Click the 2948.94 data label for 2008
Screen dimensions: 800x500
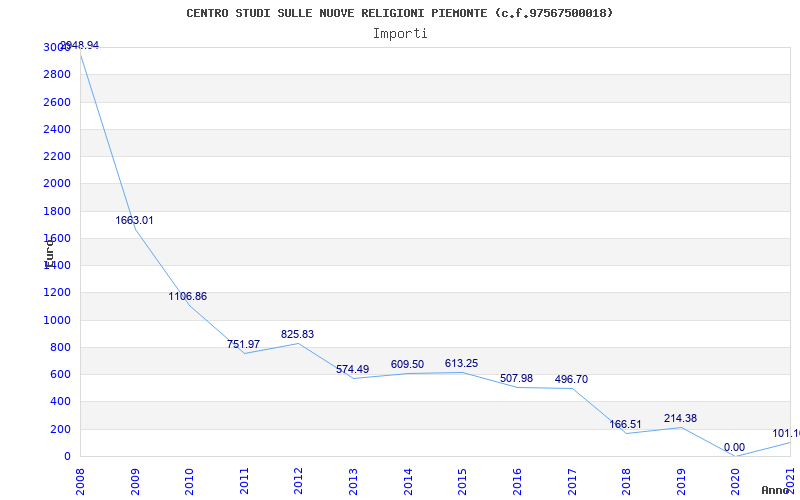coord(80,45)
